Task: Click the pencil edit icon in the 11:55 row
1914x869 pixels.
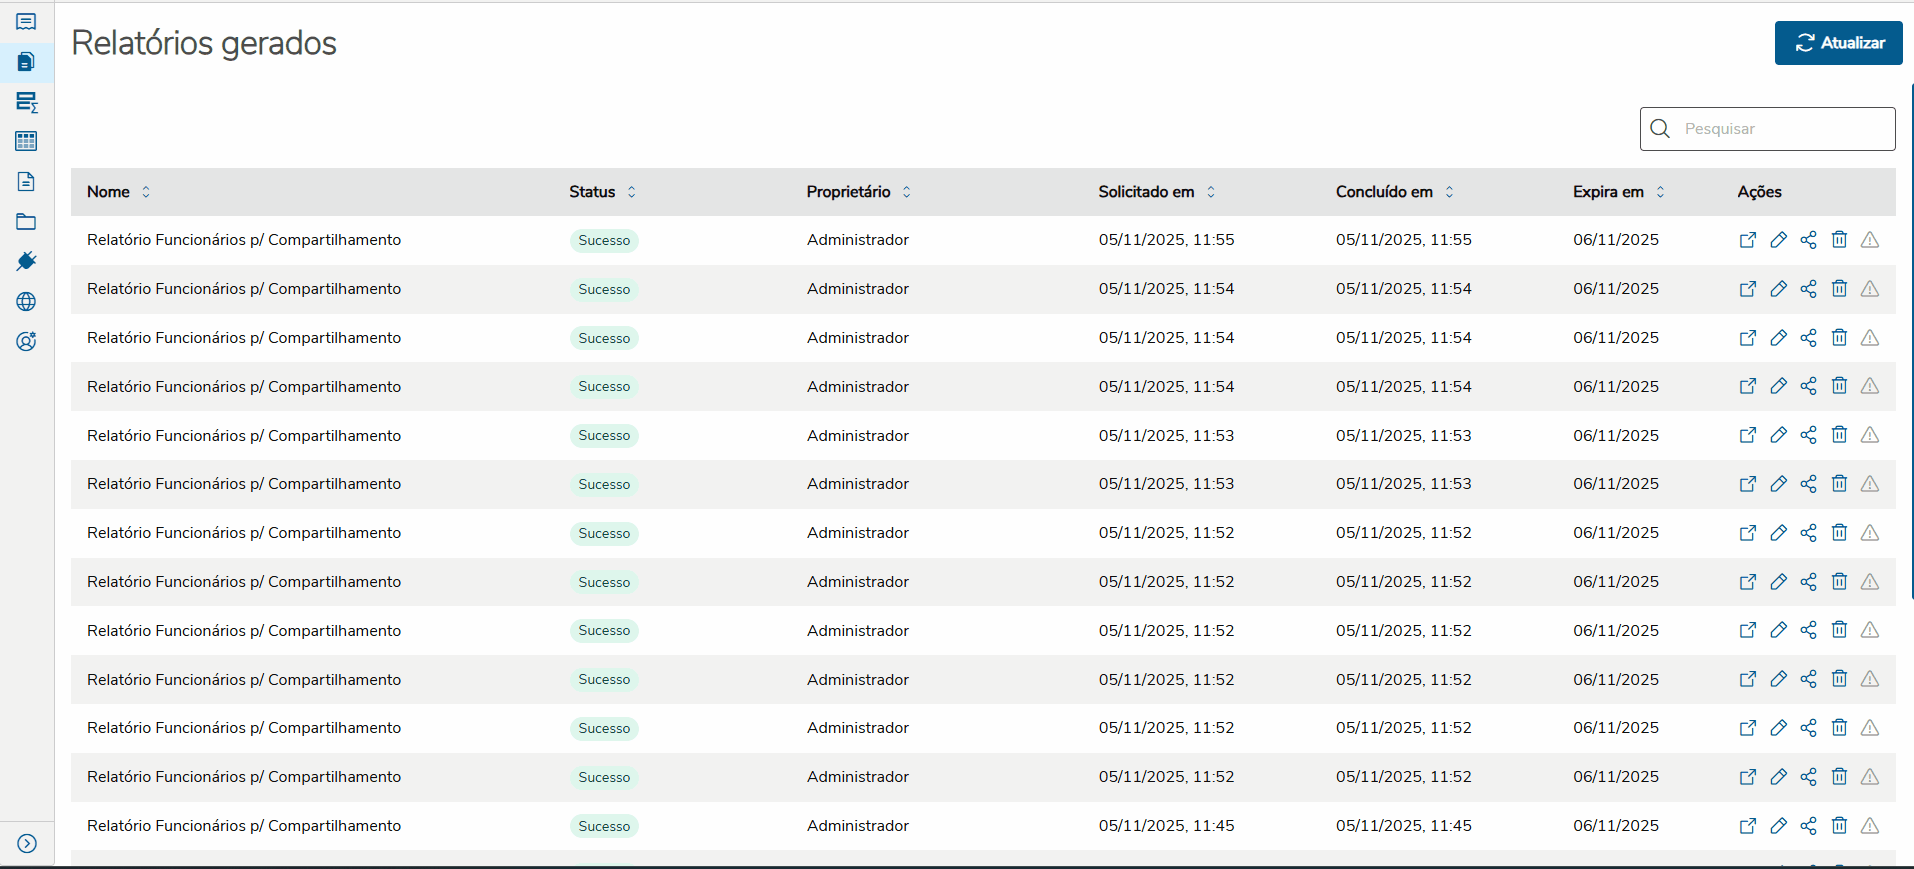Action: click(x=1778, y=240)
